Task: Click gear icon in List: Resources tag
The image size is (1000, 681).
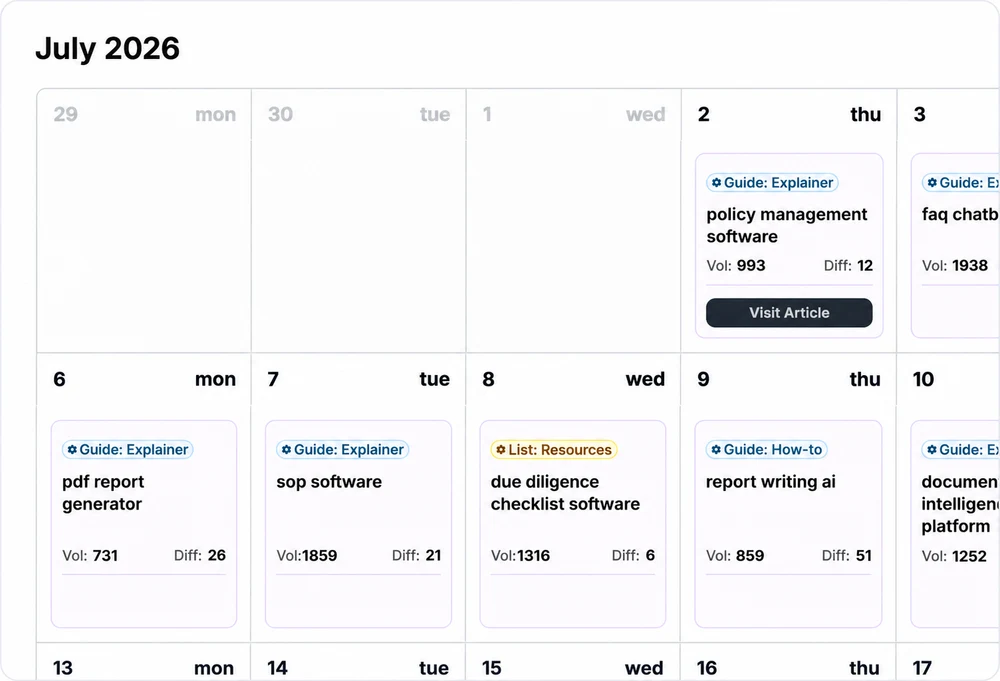Action: click(x=501, y=450)
